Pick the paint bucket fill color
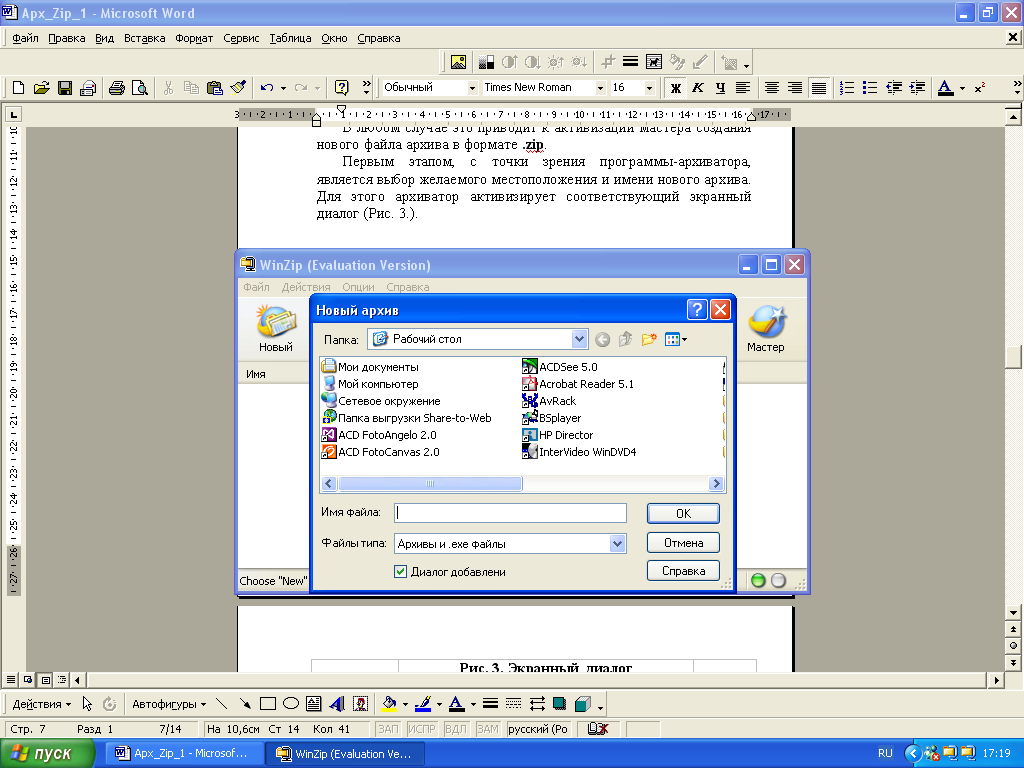Image resolution: width=1024 pixels, height=768 pixels. (389, 703)
